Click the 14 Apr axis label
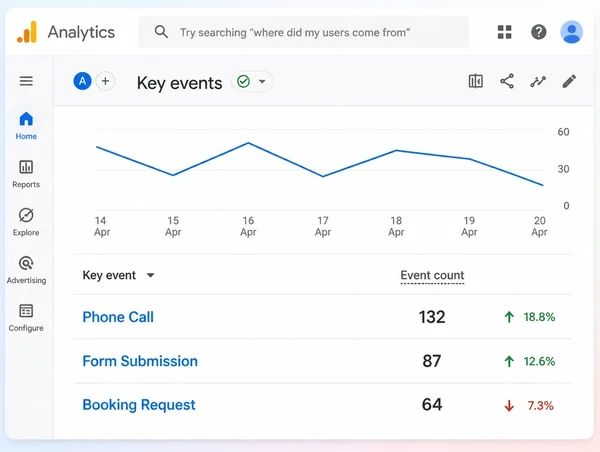This screenshot has width=600, height=452. (102, 226)
